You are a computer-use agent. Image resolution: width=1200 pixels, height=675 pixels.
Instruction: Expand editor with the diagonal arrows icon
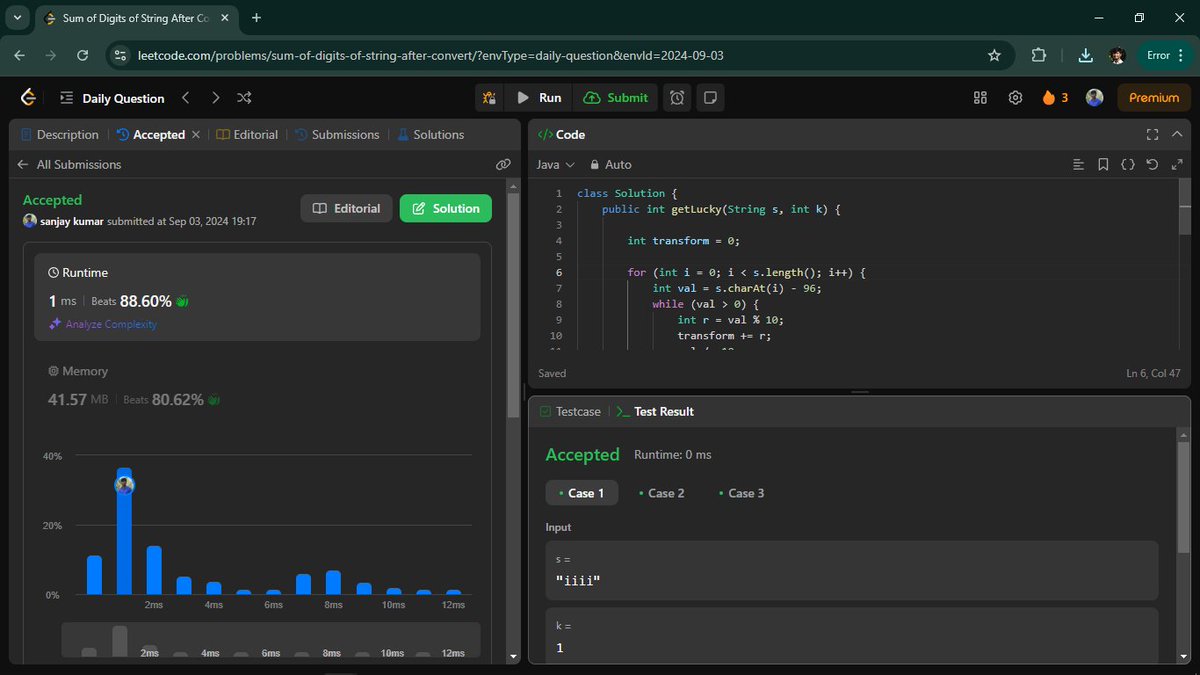click(1176, 165)
